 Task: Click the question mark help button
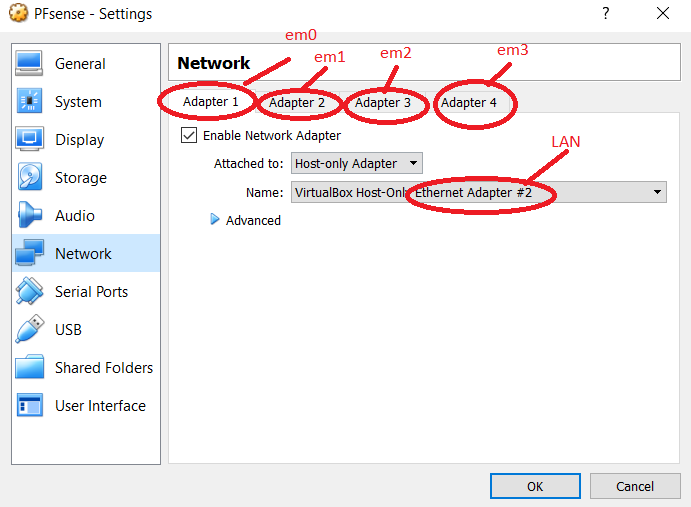(606, 13)
